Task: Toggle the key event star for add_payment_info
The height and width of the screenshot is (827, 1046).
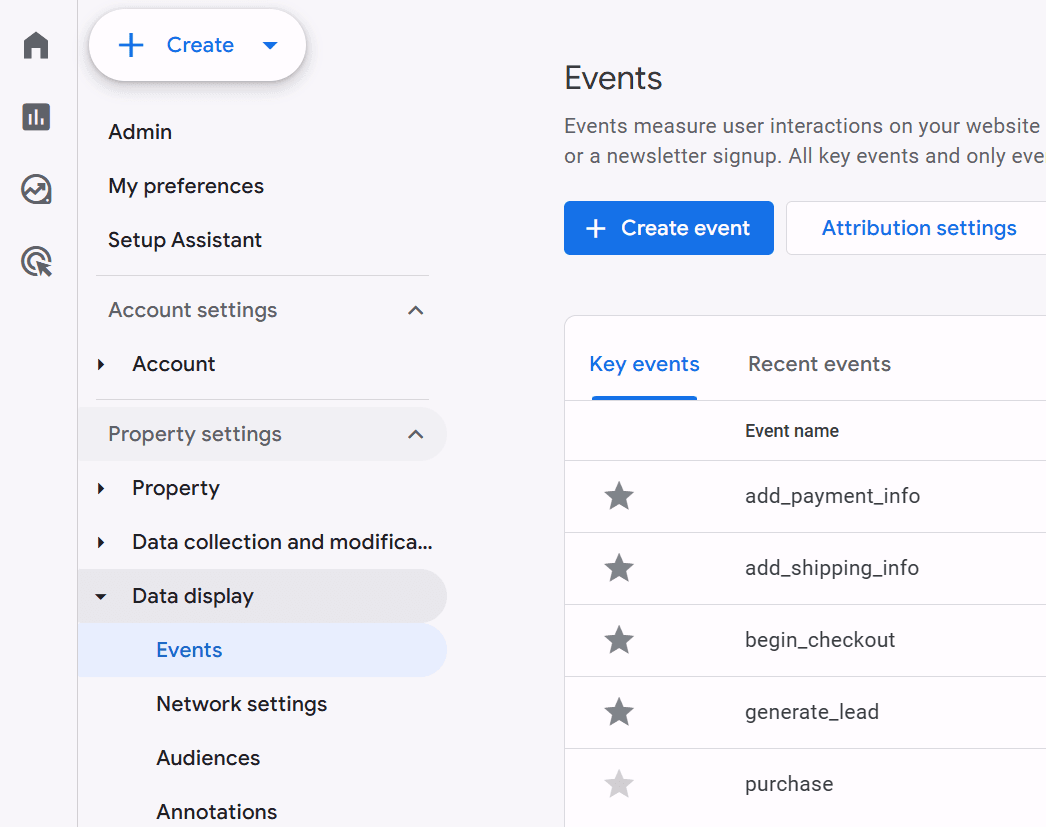Action: (x=618, y=496)
